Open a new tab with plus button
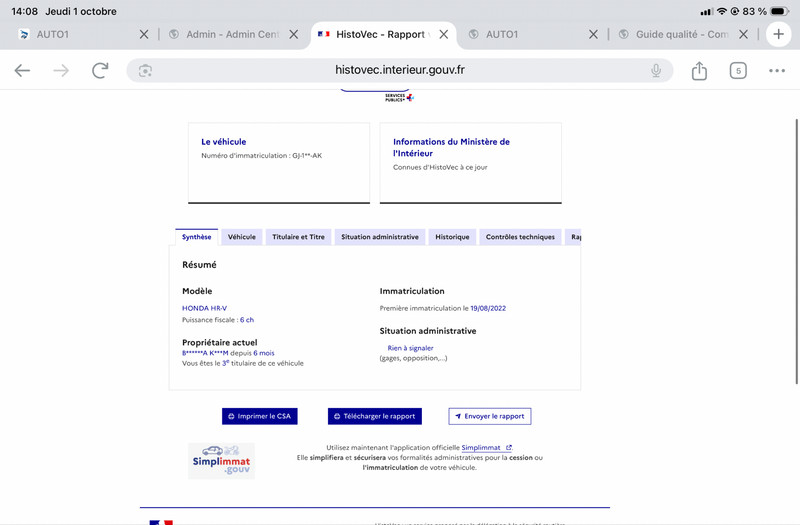 click(x=779, y=34)
